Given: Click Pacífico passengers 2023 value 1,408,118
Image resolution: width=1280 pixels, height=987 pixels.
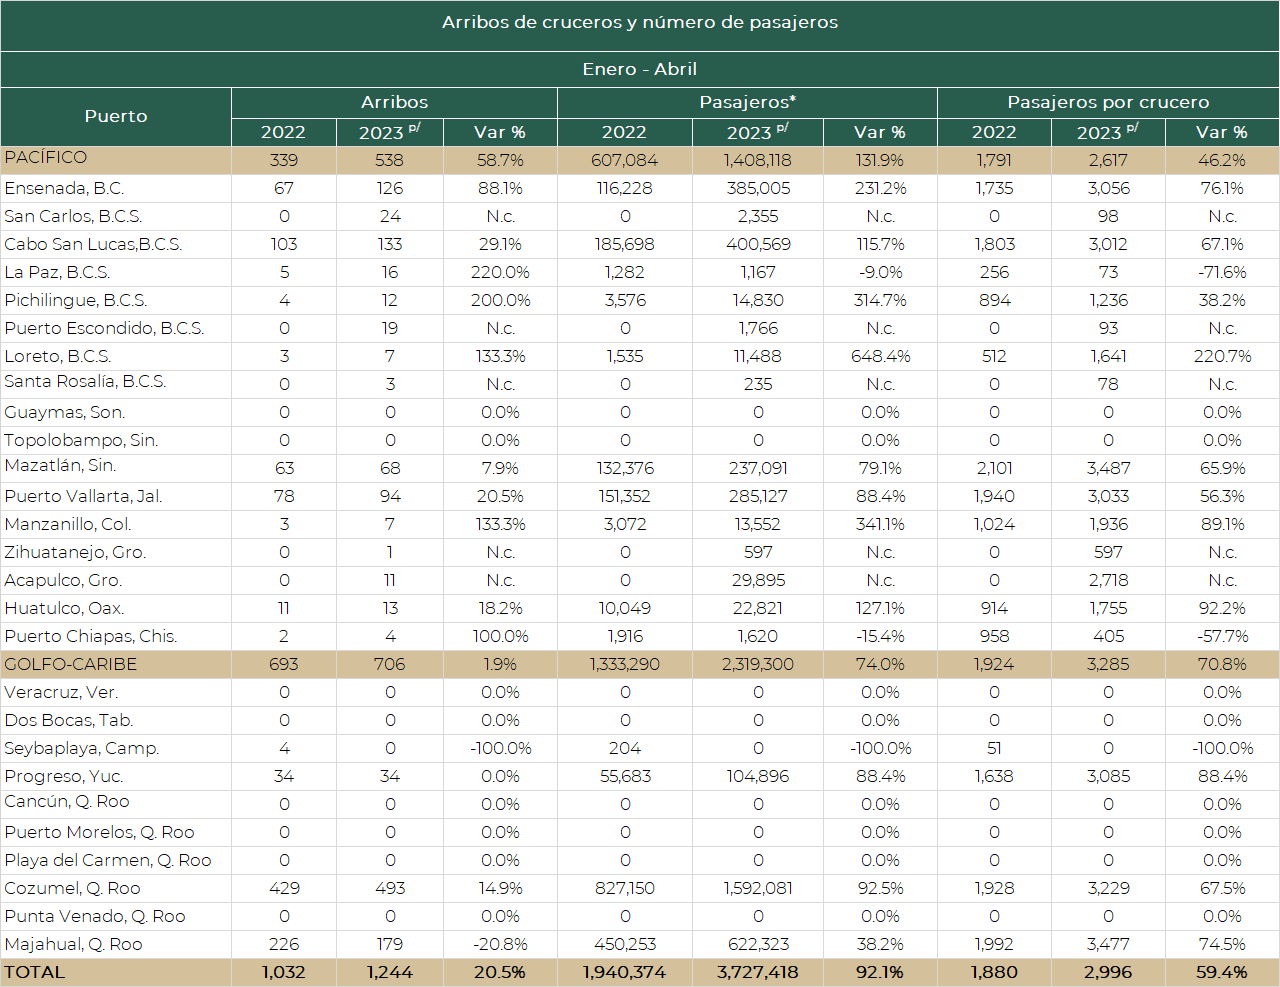Looking at the screenshot, I should click(x=758, y=160).
